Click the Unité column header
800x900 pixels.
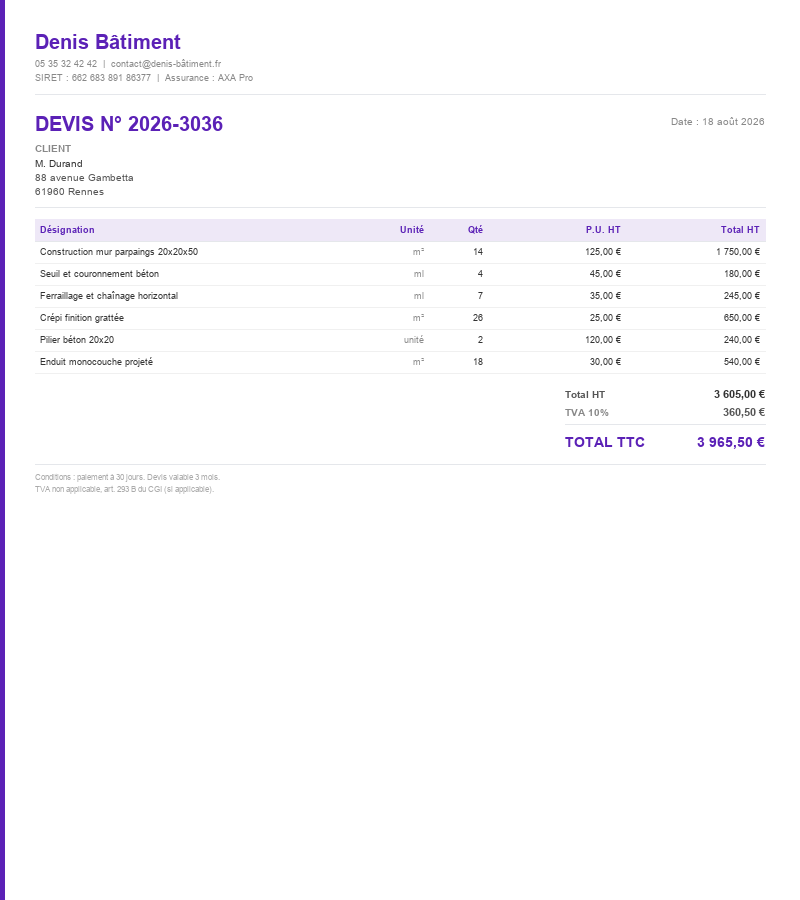[x=411, y=230]
